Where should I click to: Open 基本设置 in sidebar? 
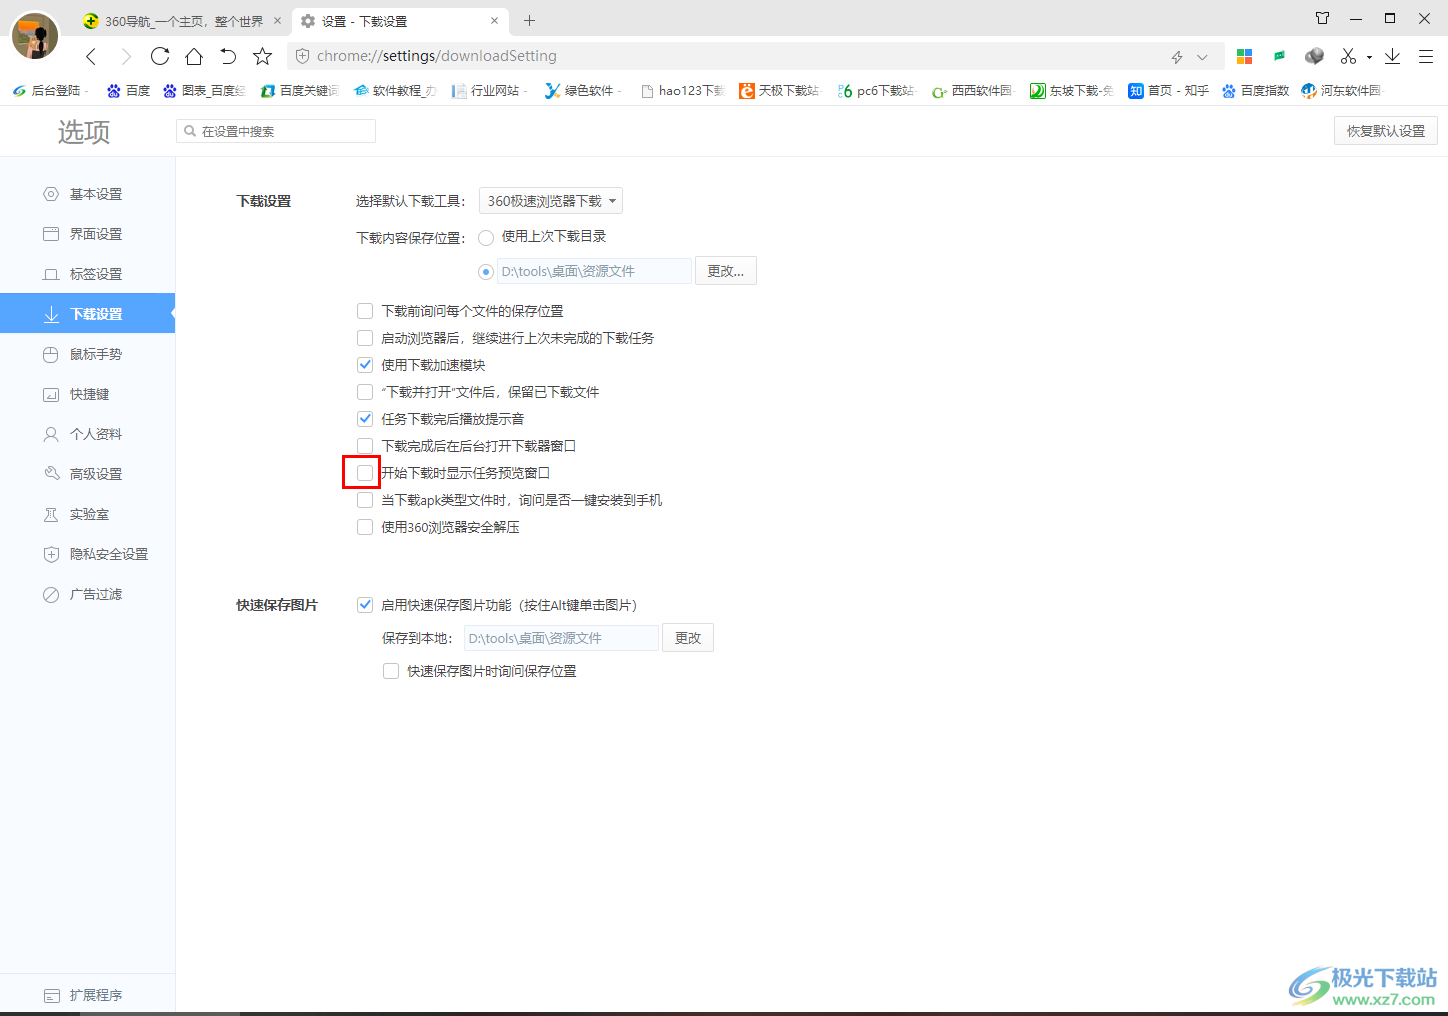[87, 194]
